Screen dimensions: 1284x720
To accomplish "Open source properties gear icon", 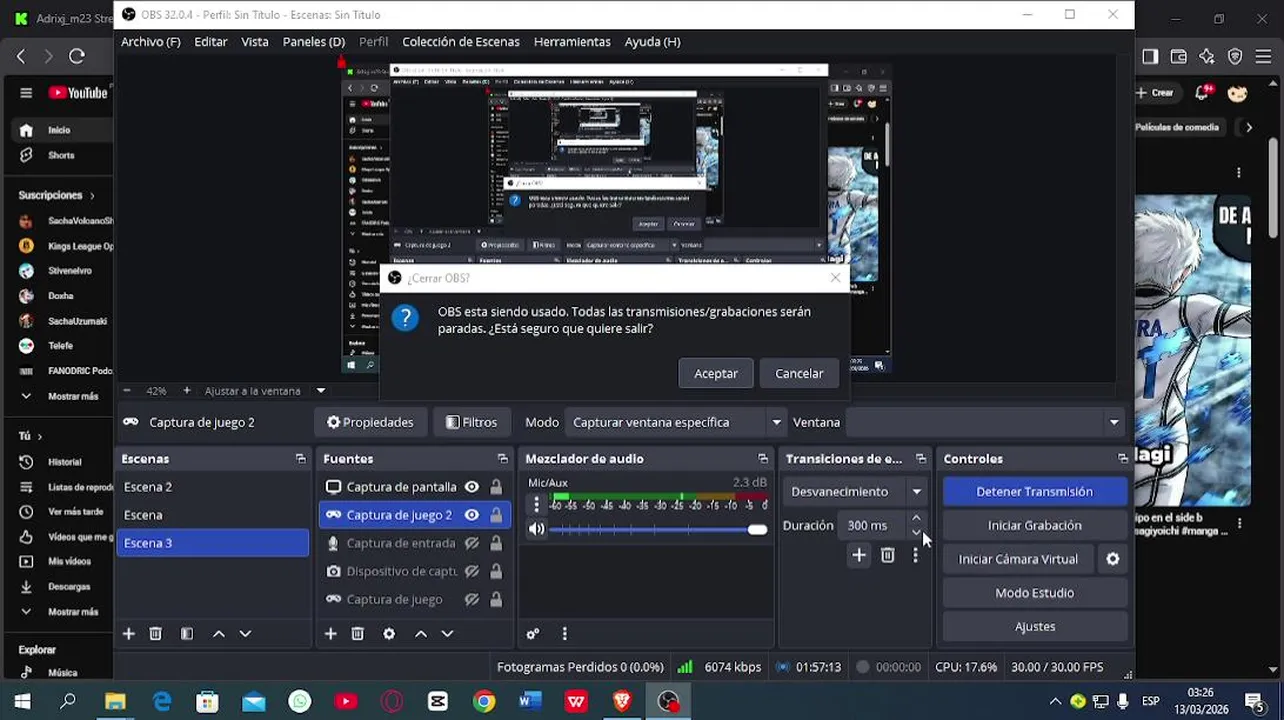I will (389, 634).
